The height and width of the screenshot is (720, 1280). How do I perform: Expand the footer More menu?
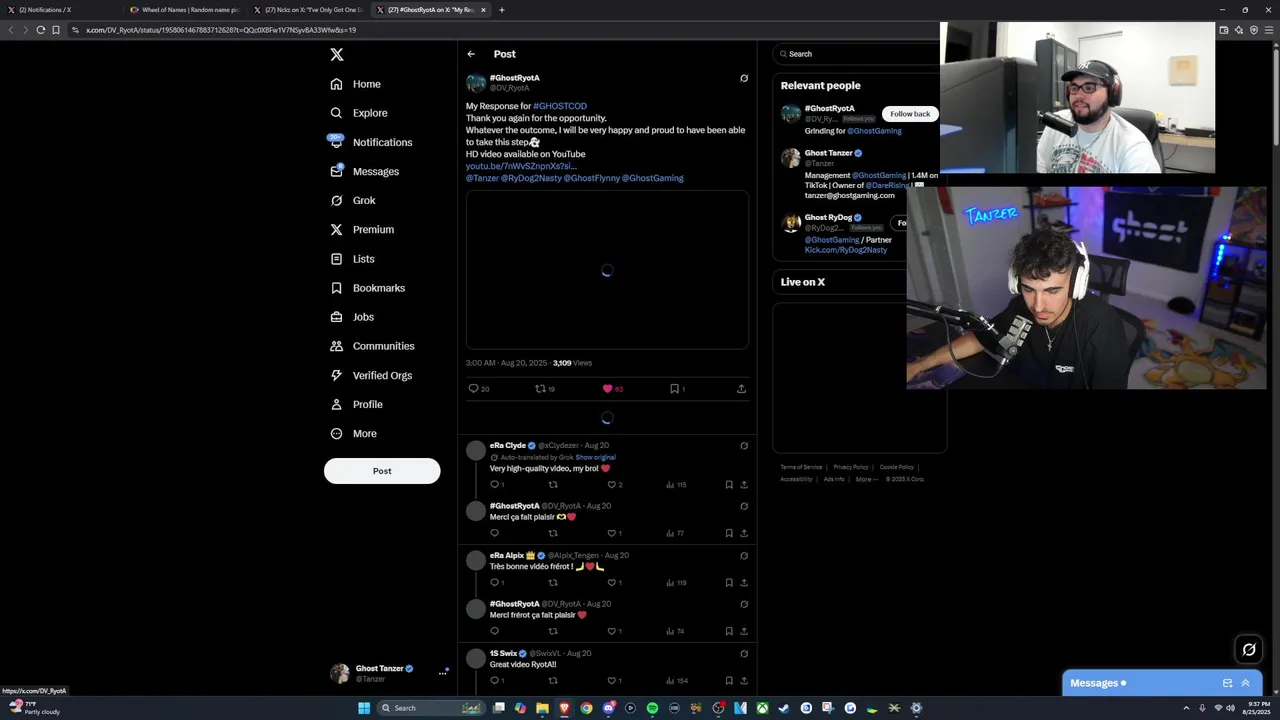(867, 479)
